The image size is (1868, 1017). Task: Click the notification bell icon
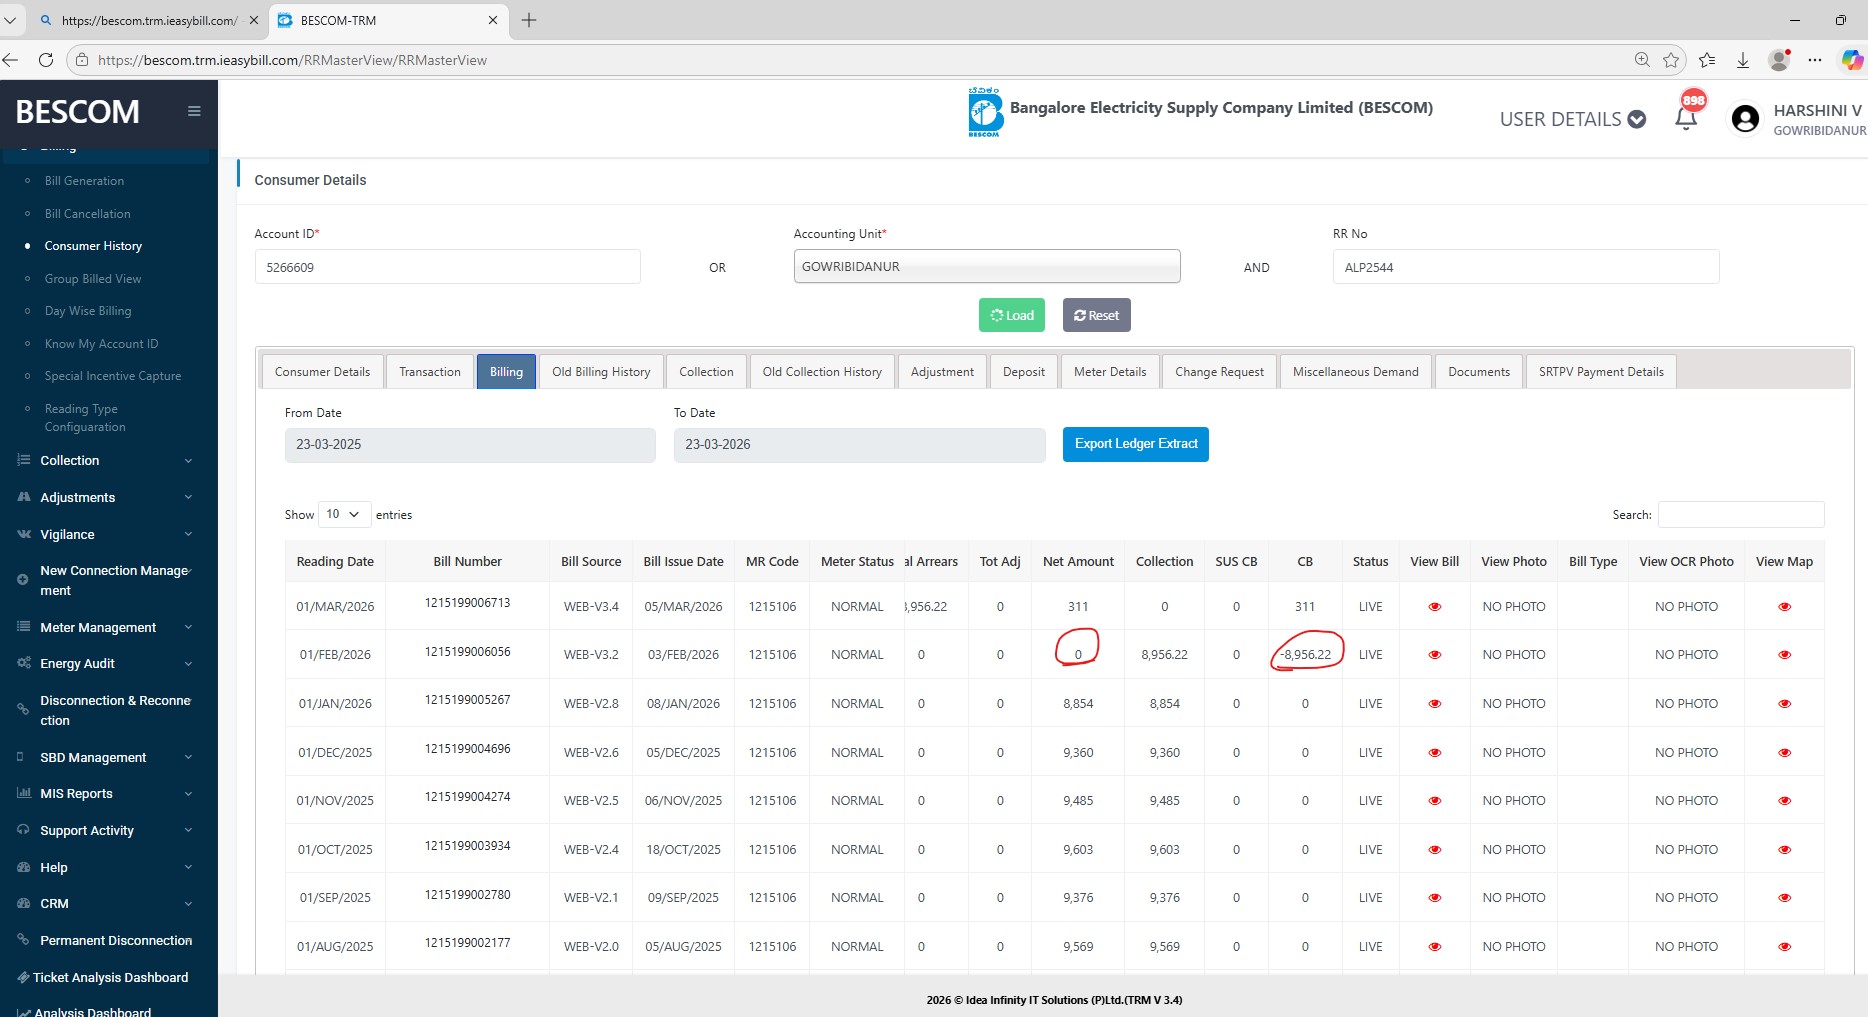(1686, 118)
